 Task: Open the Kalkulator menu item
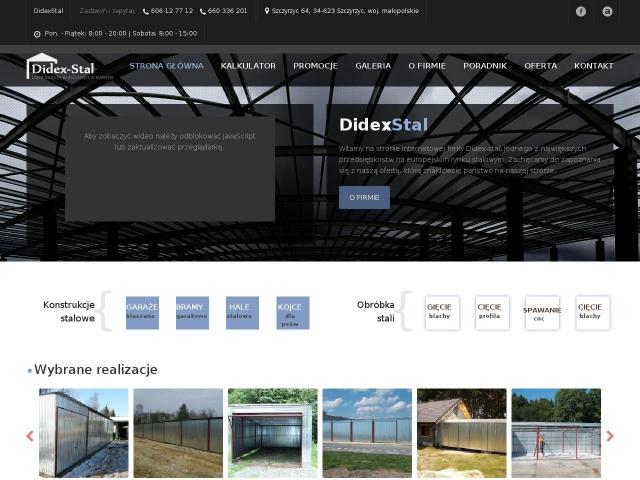(x=248, y=66)
